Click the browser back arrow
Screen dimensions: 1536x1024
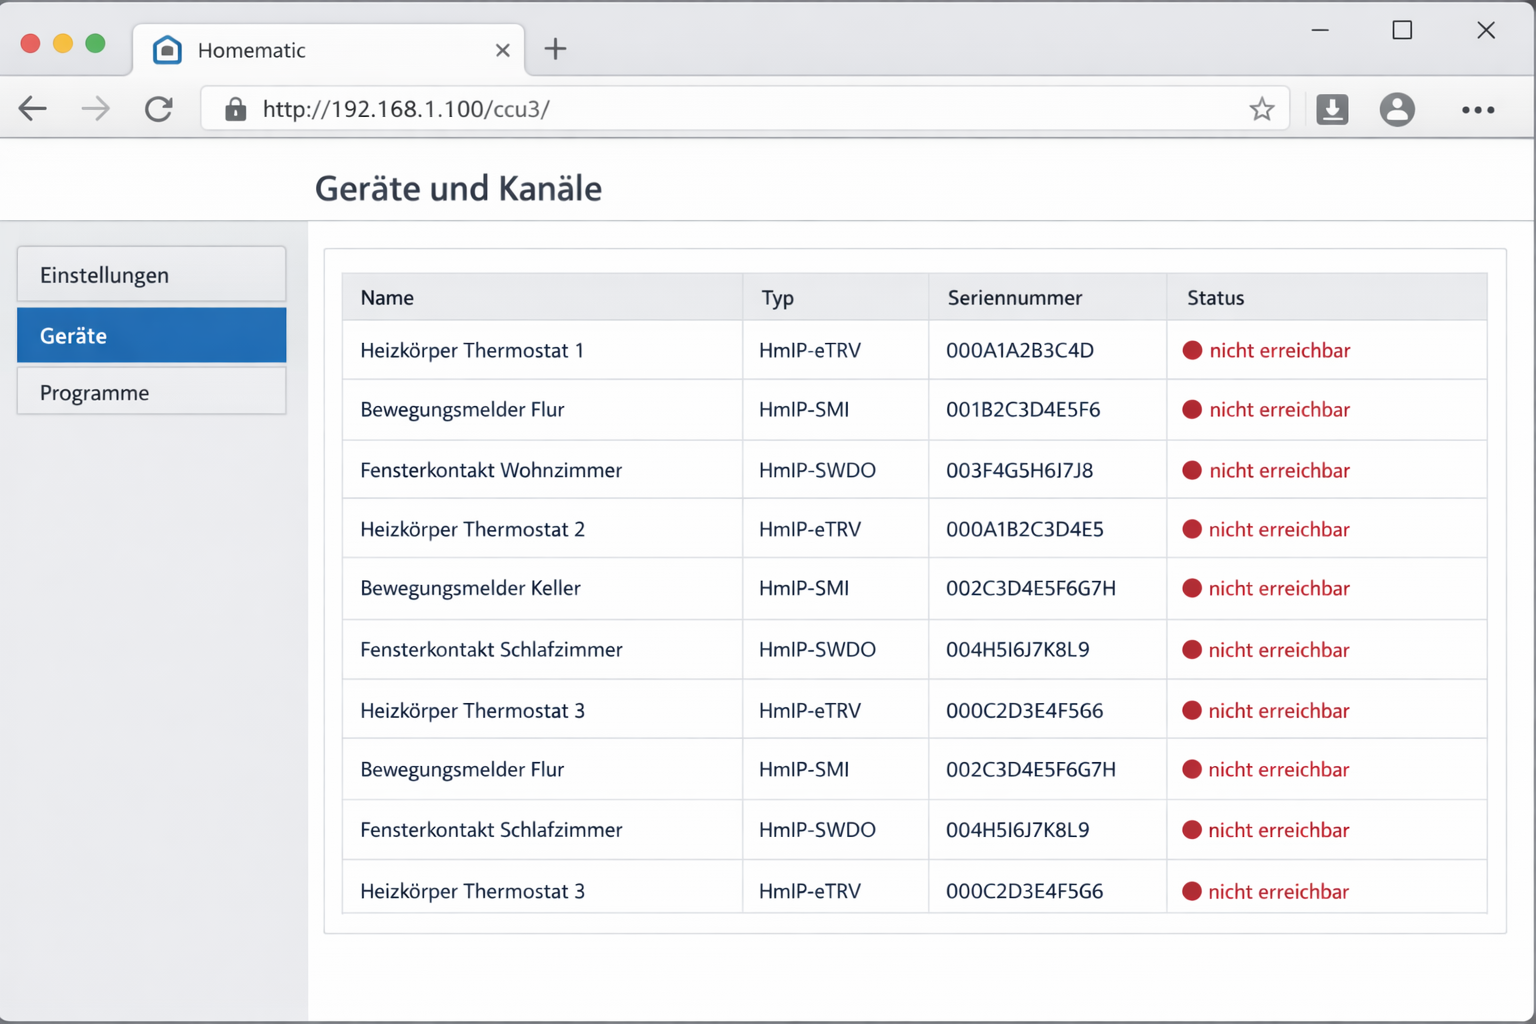point(33,109)
